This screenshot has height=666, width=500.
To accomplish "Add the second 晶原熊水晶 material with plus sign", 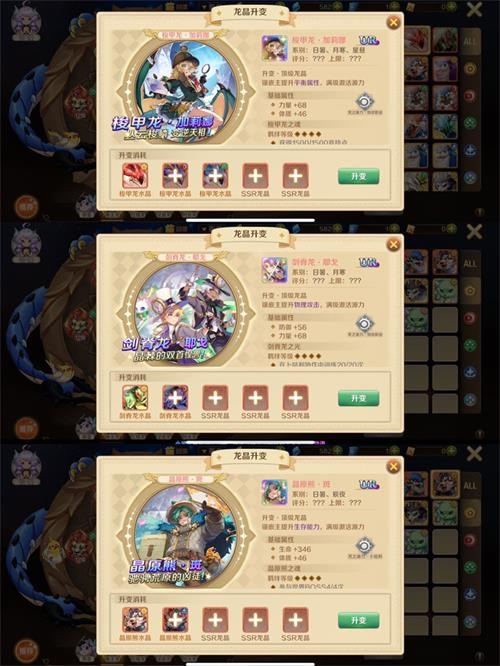I will coord(175,620).
